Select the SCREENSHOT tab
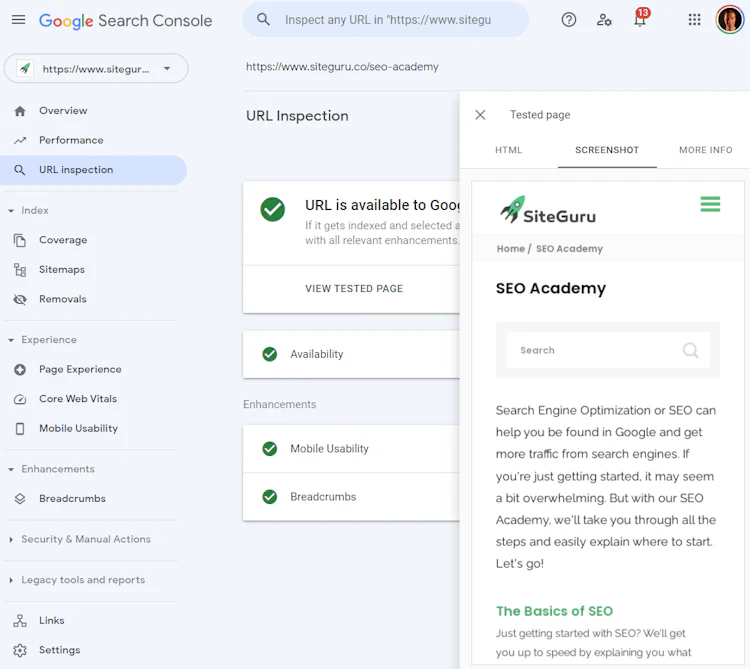 tap(607, 150)
